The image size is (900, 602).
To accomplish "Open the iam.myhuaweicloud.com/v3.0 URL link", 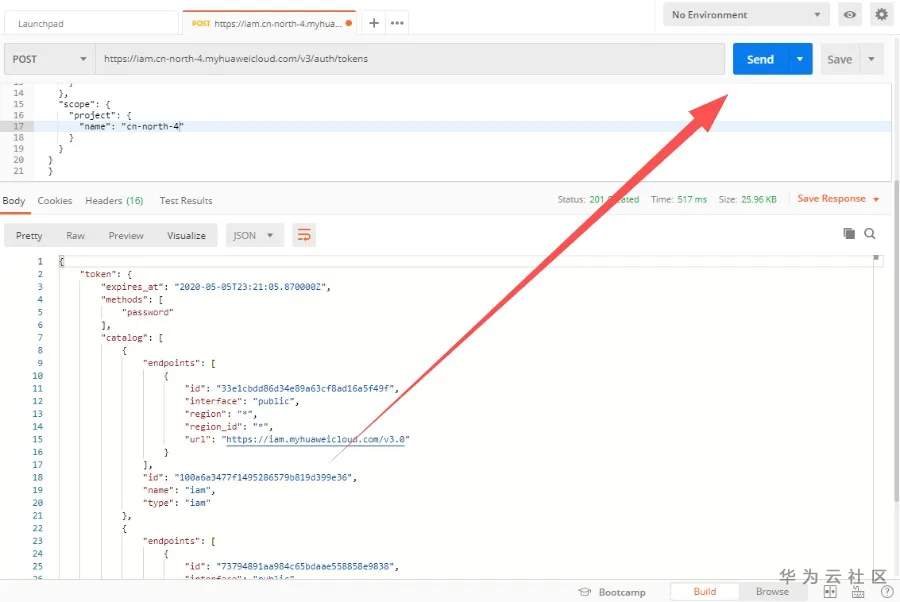I will pos(317,440).
